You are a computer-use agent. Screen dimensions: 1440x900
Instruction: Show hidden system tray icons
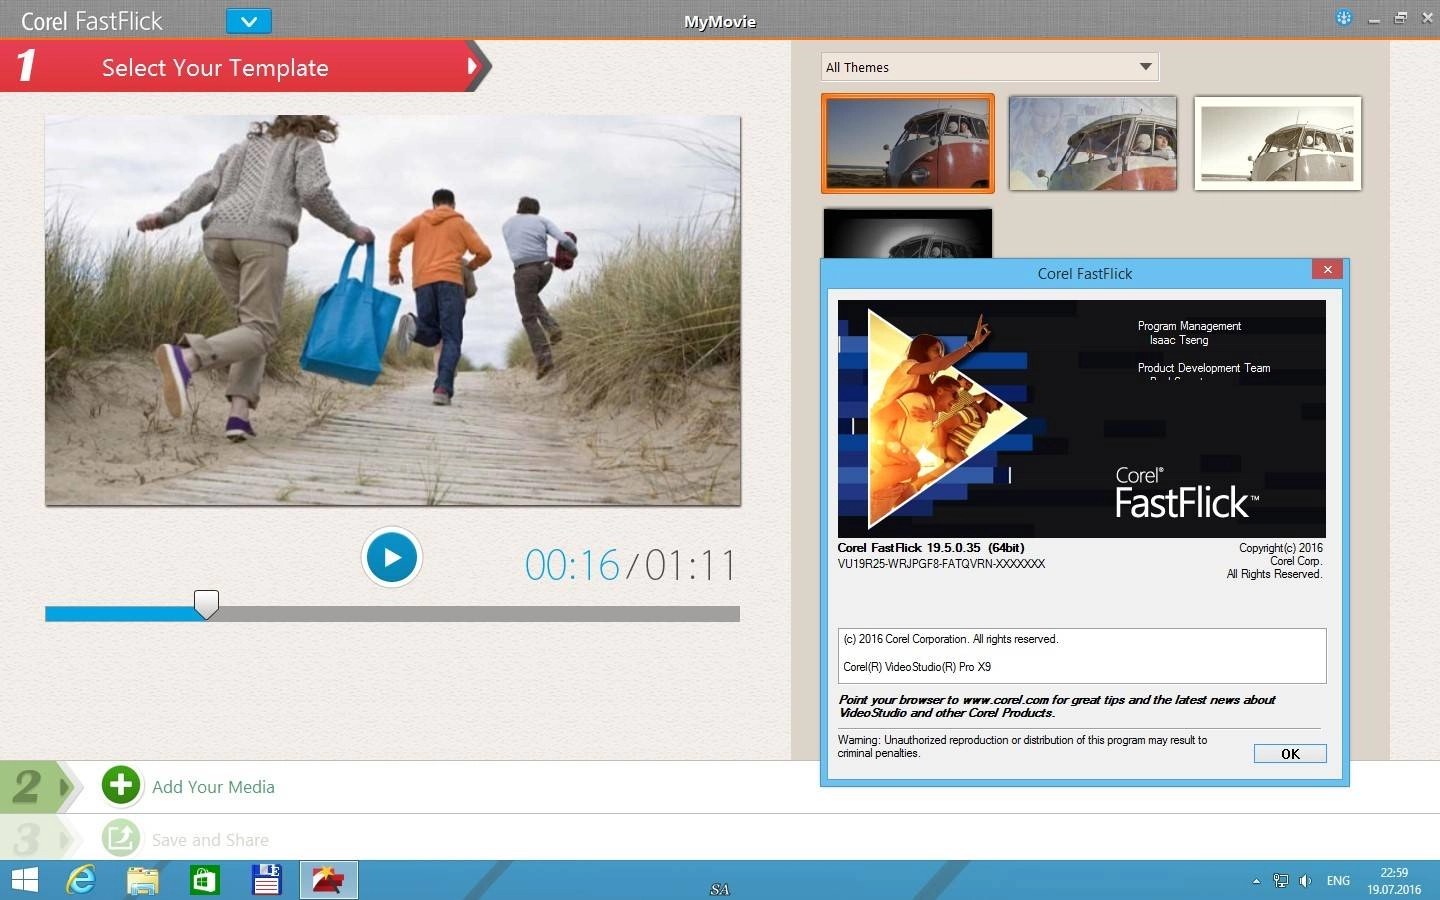tap(1256, 881)
